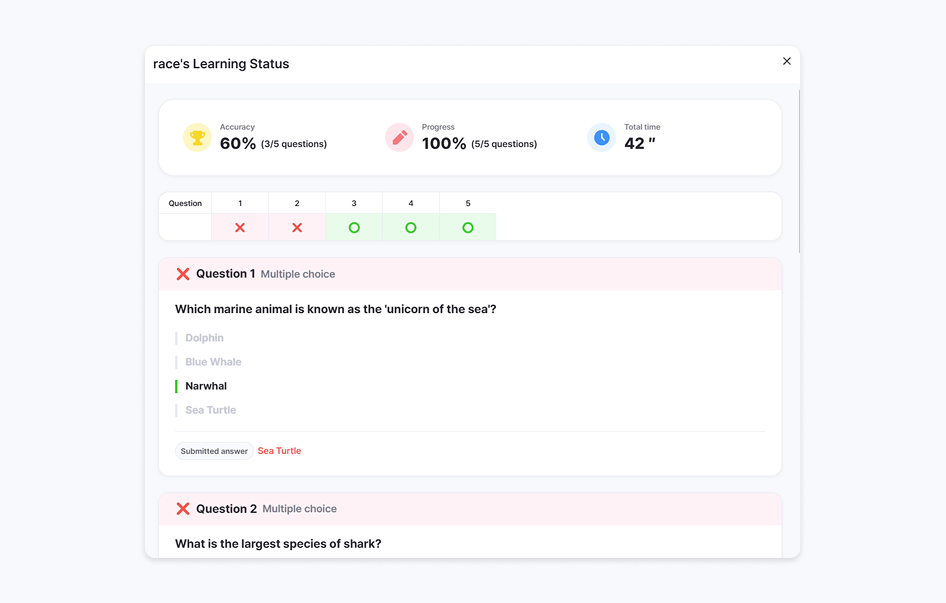Screen dimensions: 946x603
Task: Click the blue clock Total time icon
Action: pyautogui.click(x=602, y=138)
